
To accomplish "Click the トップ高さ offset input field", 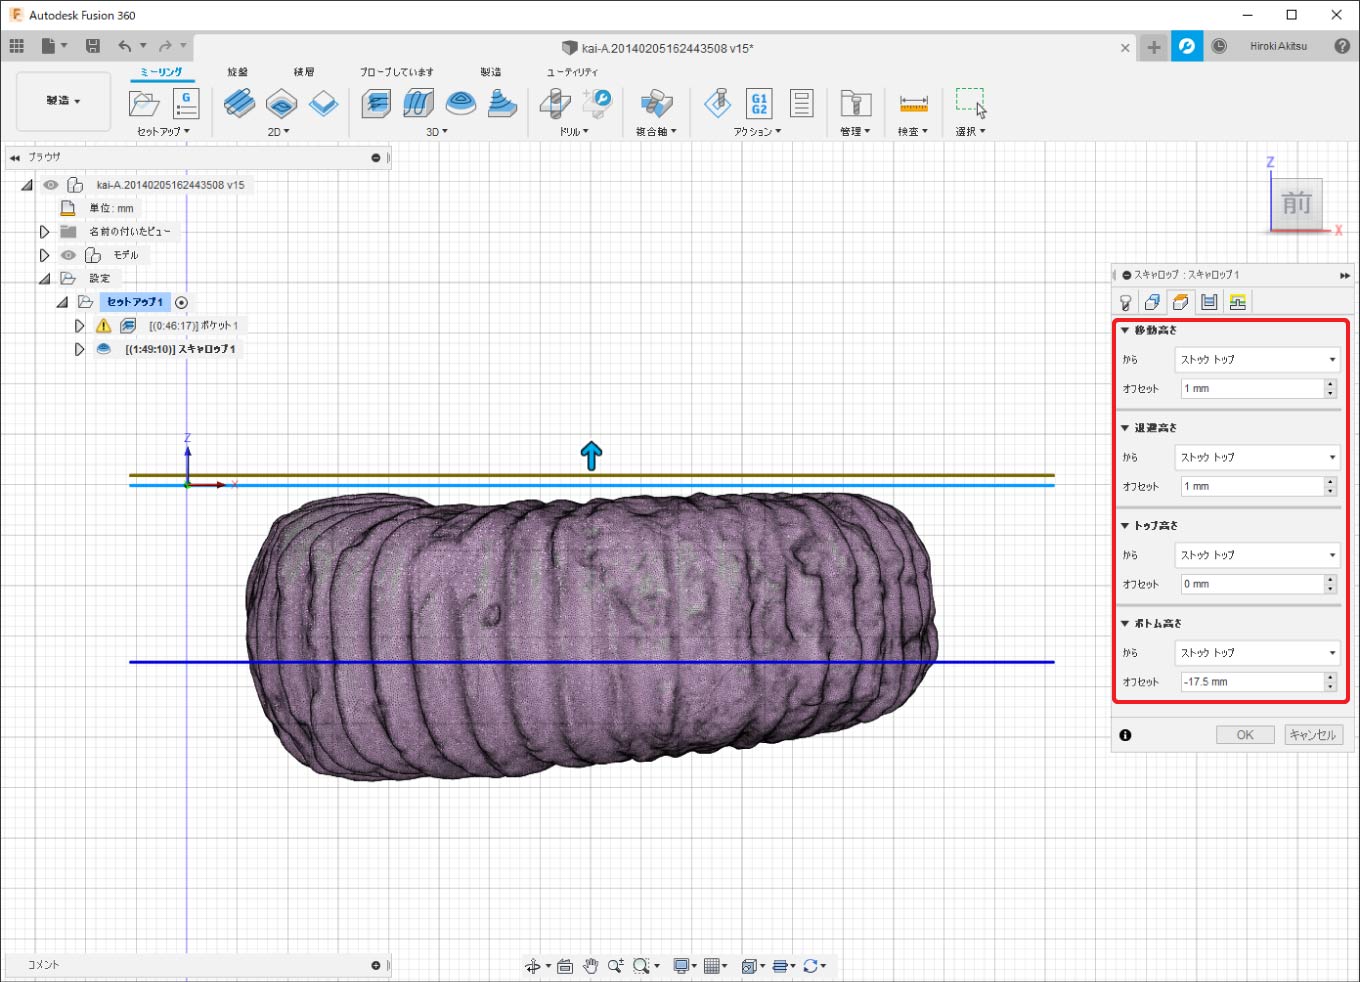I will click(x=1250, y=584).
